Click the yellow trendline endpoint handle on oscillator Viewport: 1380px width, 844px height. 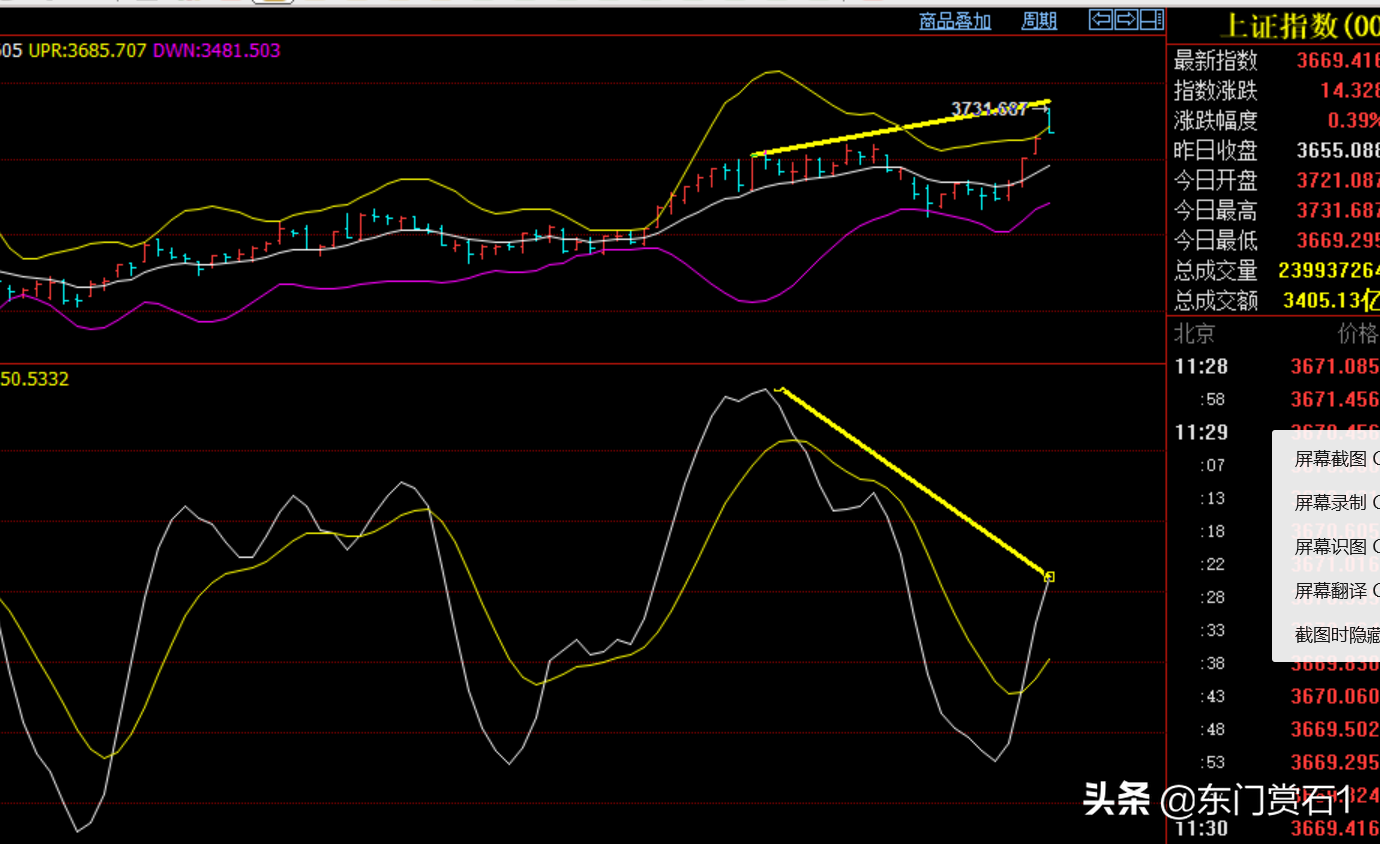(1049, 576)
